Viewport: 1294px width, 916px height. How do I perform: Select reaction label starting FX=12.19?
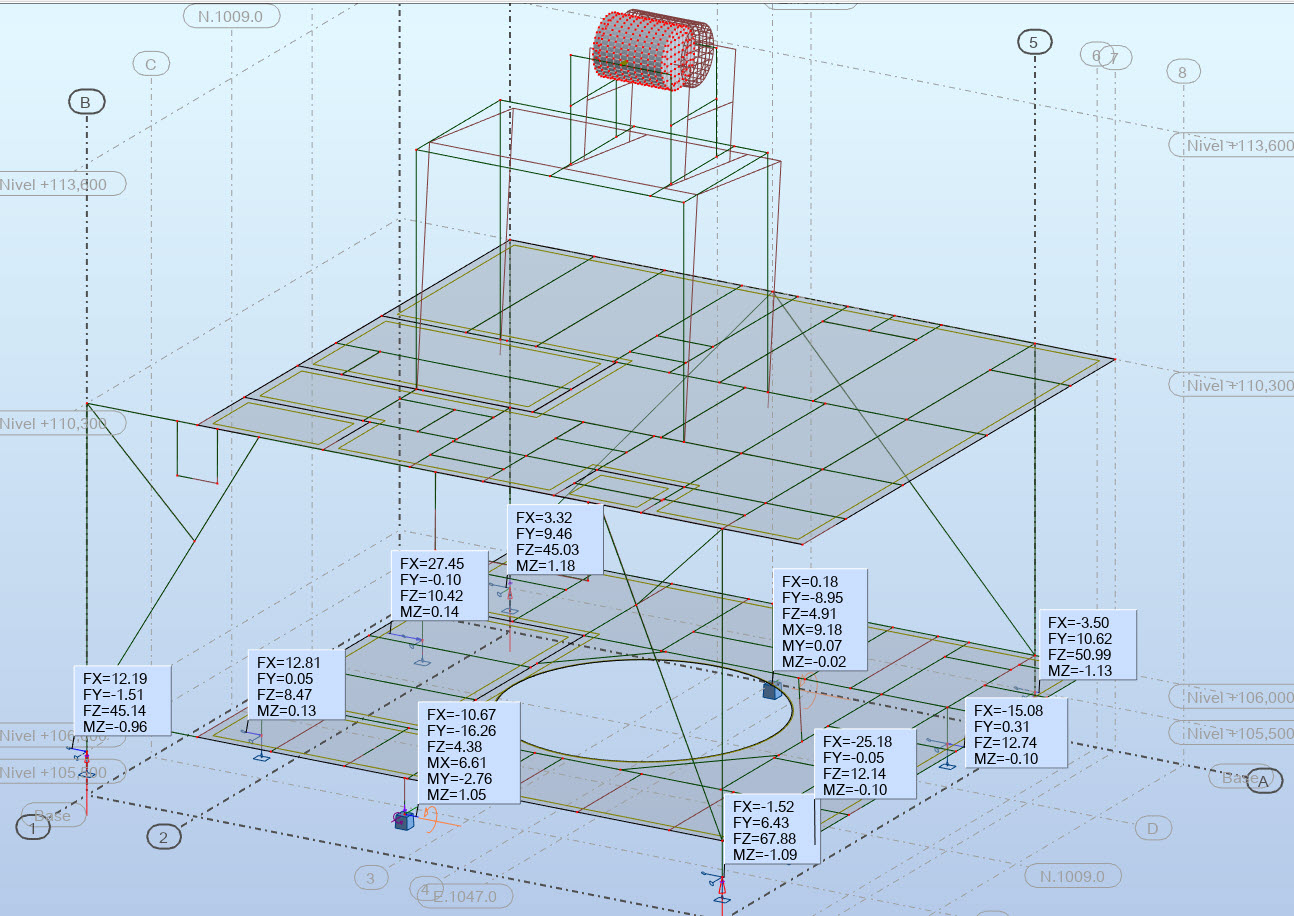click(x=123, y=701)
